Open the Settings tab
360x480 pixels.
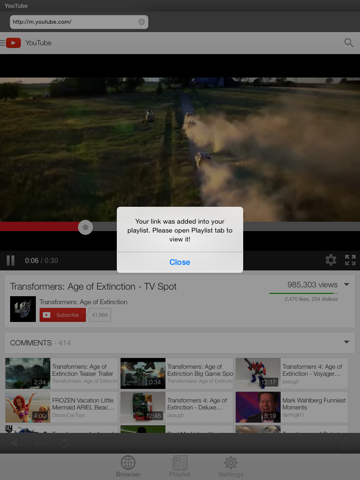pyautogui.click(x=231, y=466)
